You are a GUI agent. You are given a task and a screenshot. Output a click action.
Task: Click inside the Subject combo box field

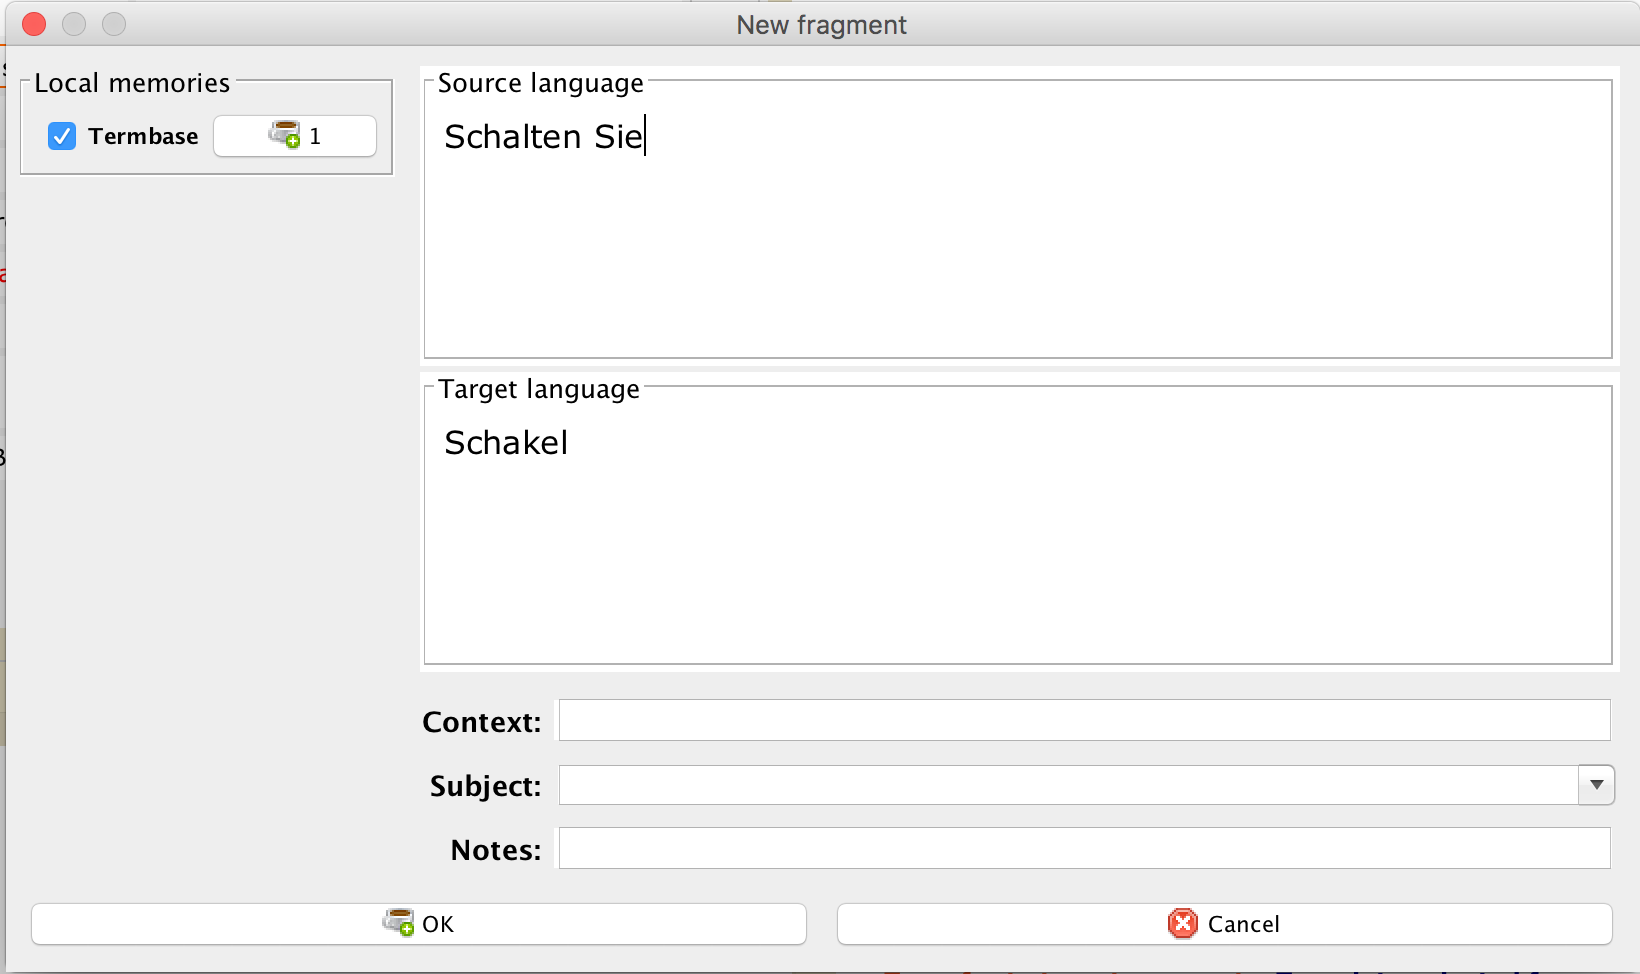point(1066,785)
